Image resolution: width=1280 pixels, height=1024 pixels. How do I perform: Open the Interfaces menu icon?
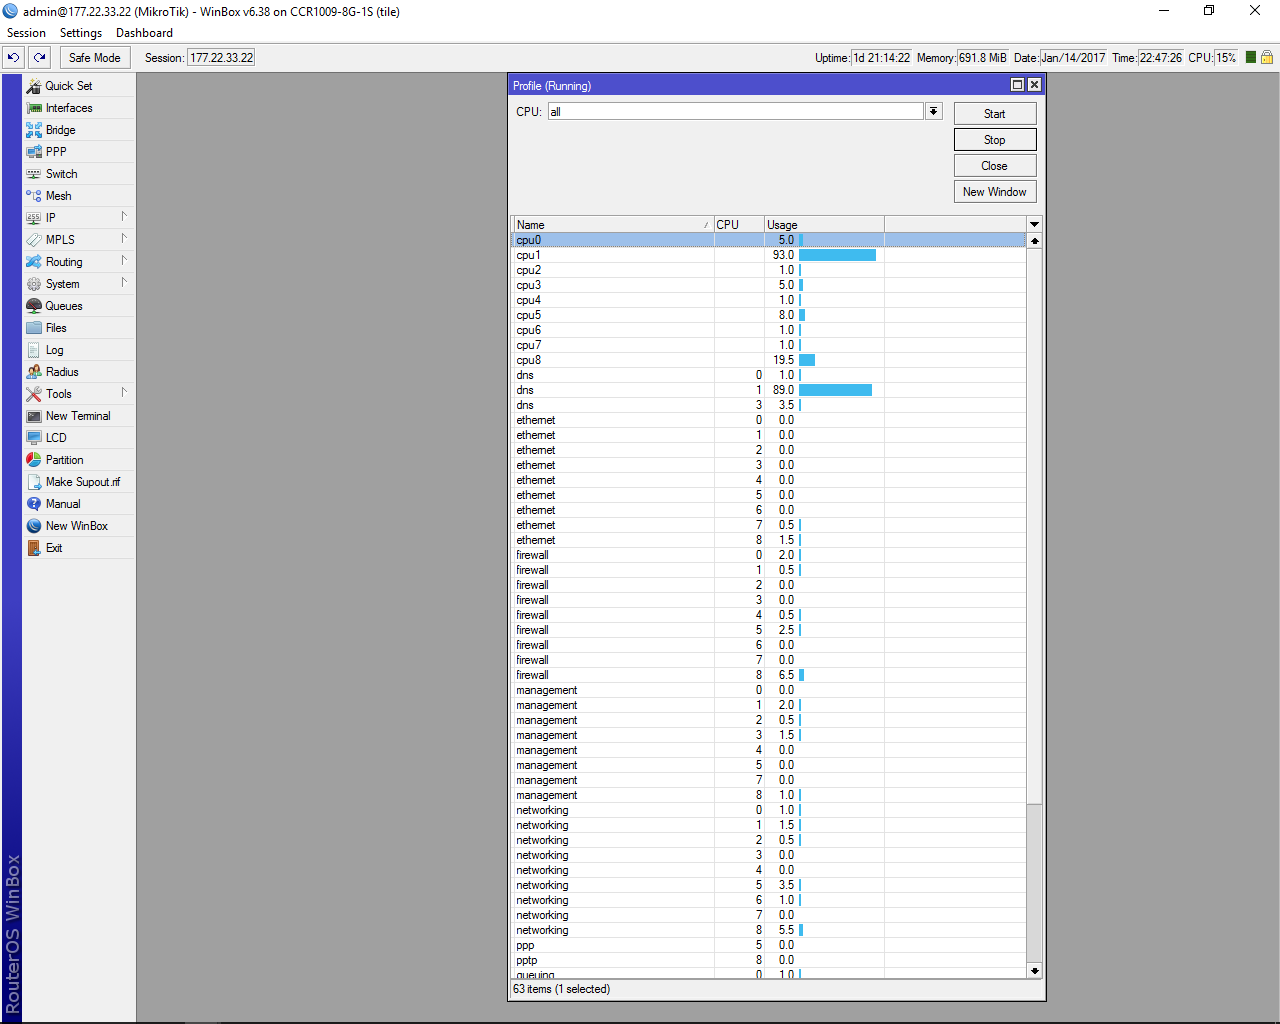(x=34, y=108)
